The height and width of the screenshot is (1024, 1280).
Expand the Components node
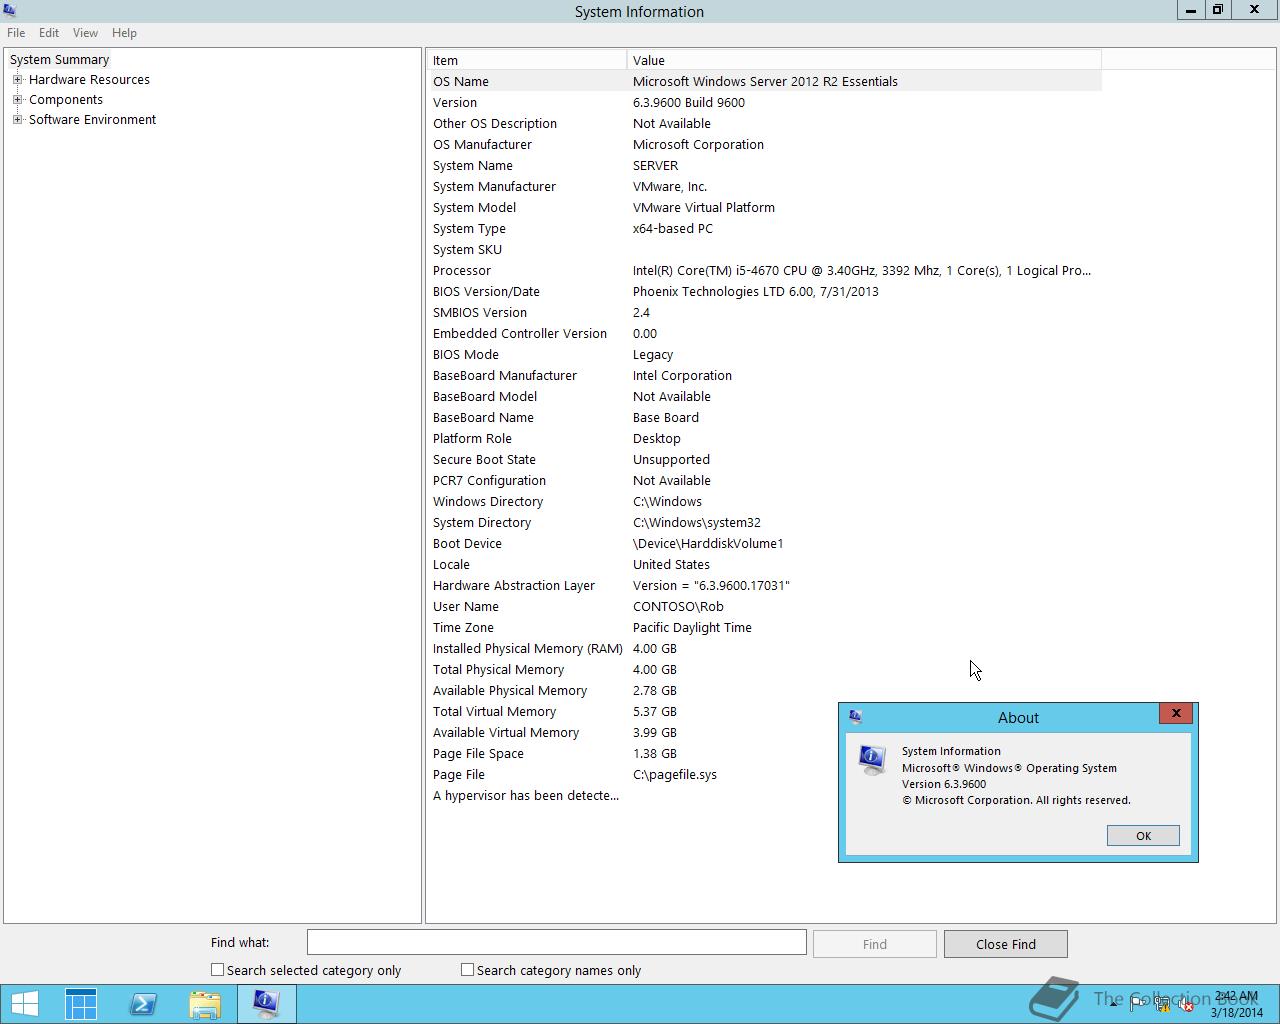(x=17, y=99)
